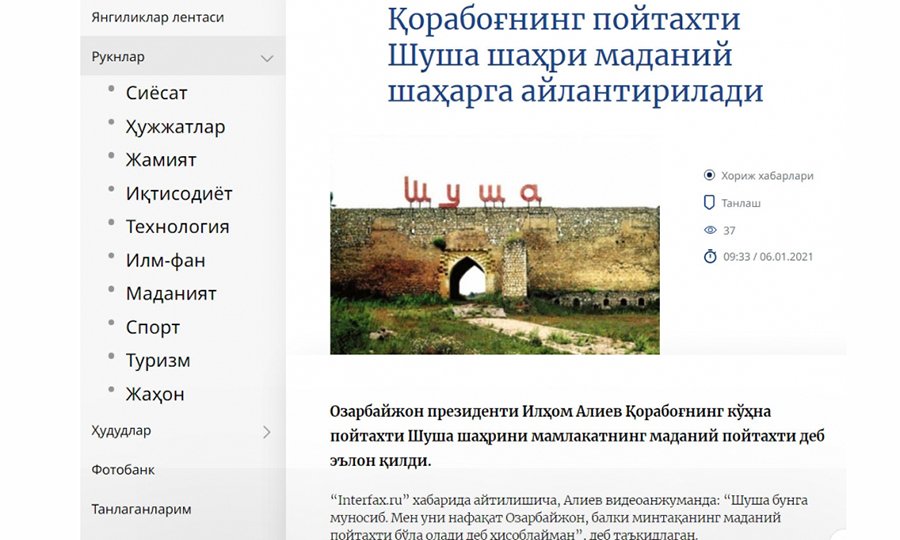The height and width of the screenshot is (540, 900).
Task: Open the Хориж хабарлари category link
Action: coord(767,176)
